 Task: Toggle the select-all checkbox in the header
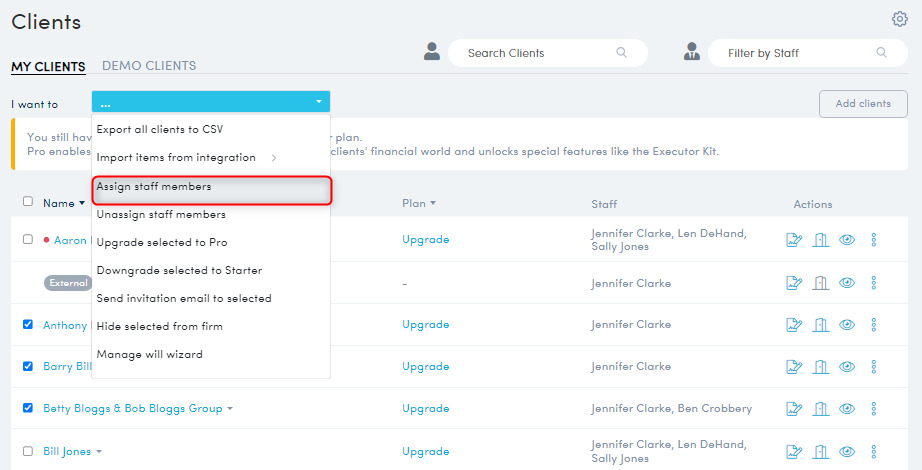(28, 202)
